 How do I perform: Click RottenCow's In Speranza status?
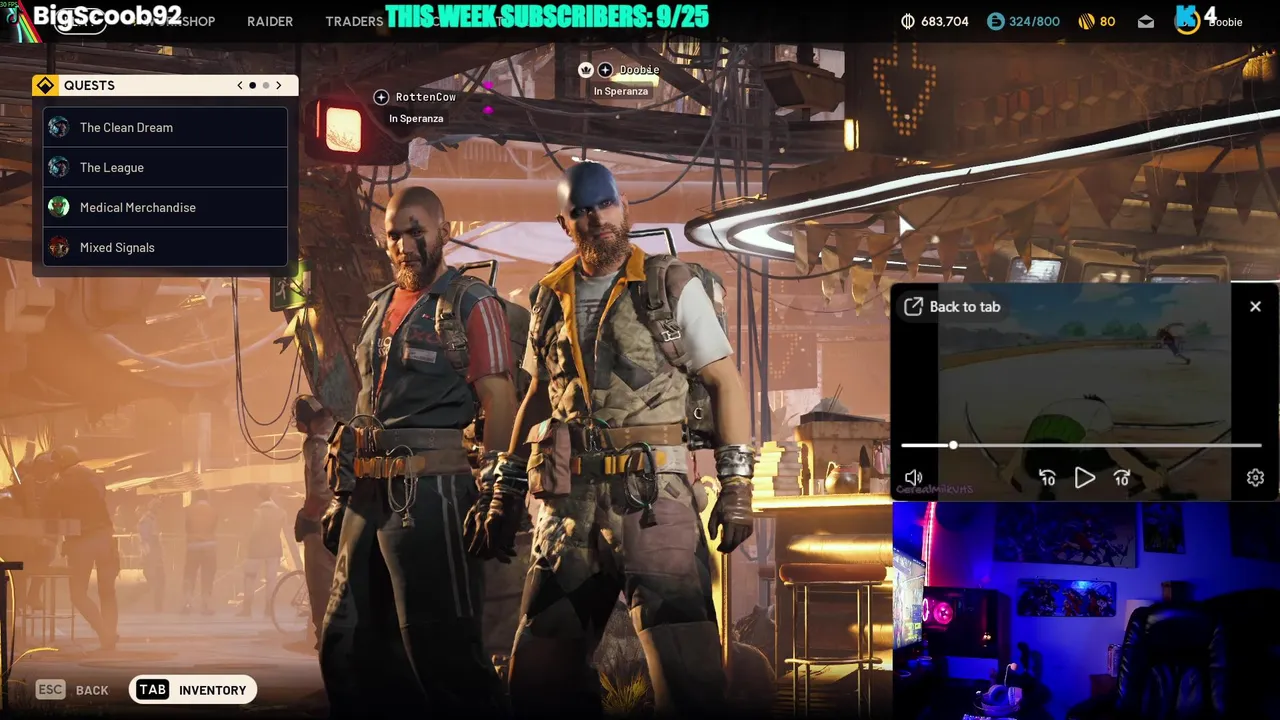coord(416,118)
